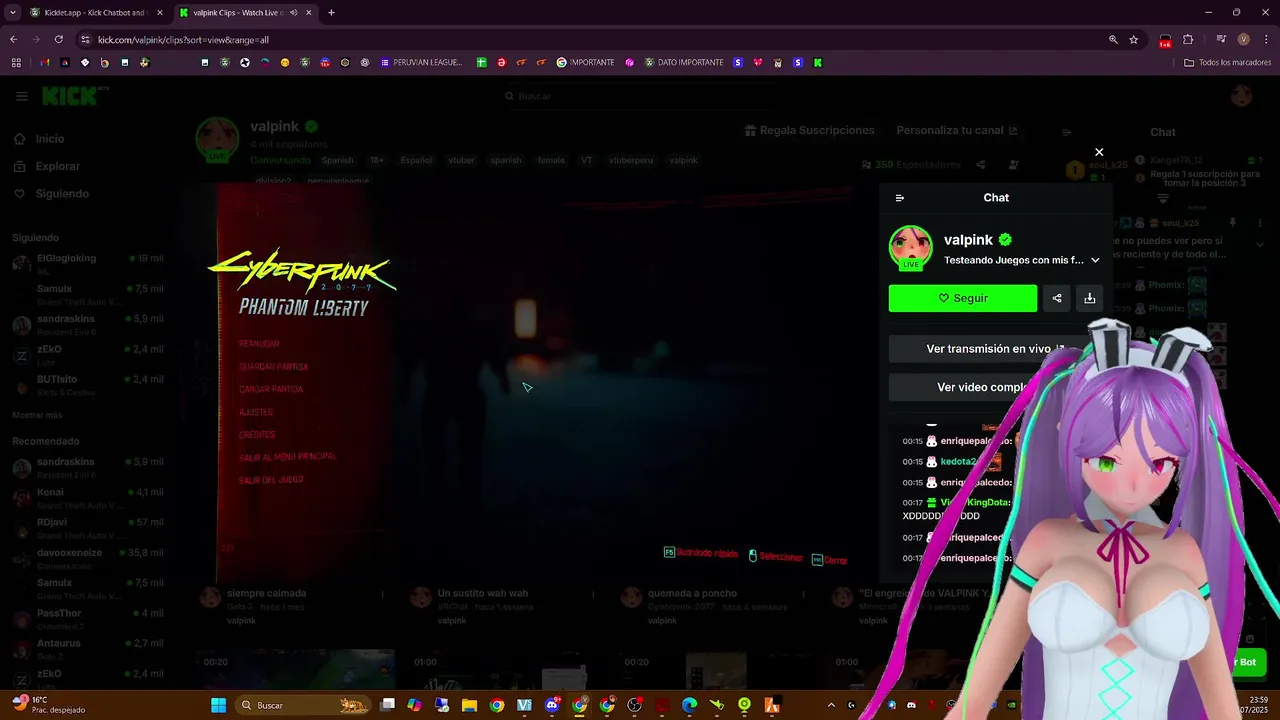Close the clip viewer overlay
Viewport: 1280px width, 720px height.
[x=1099, y=152]
